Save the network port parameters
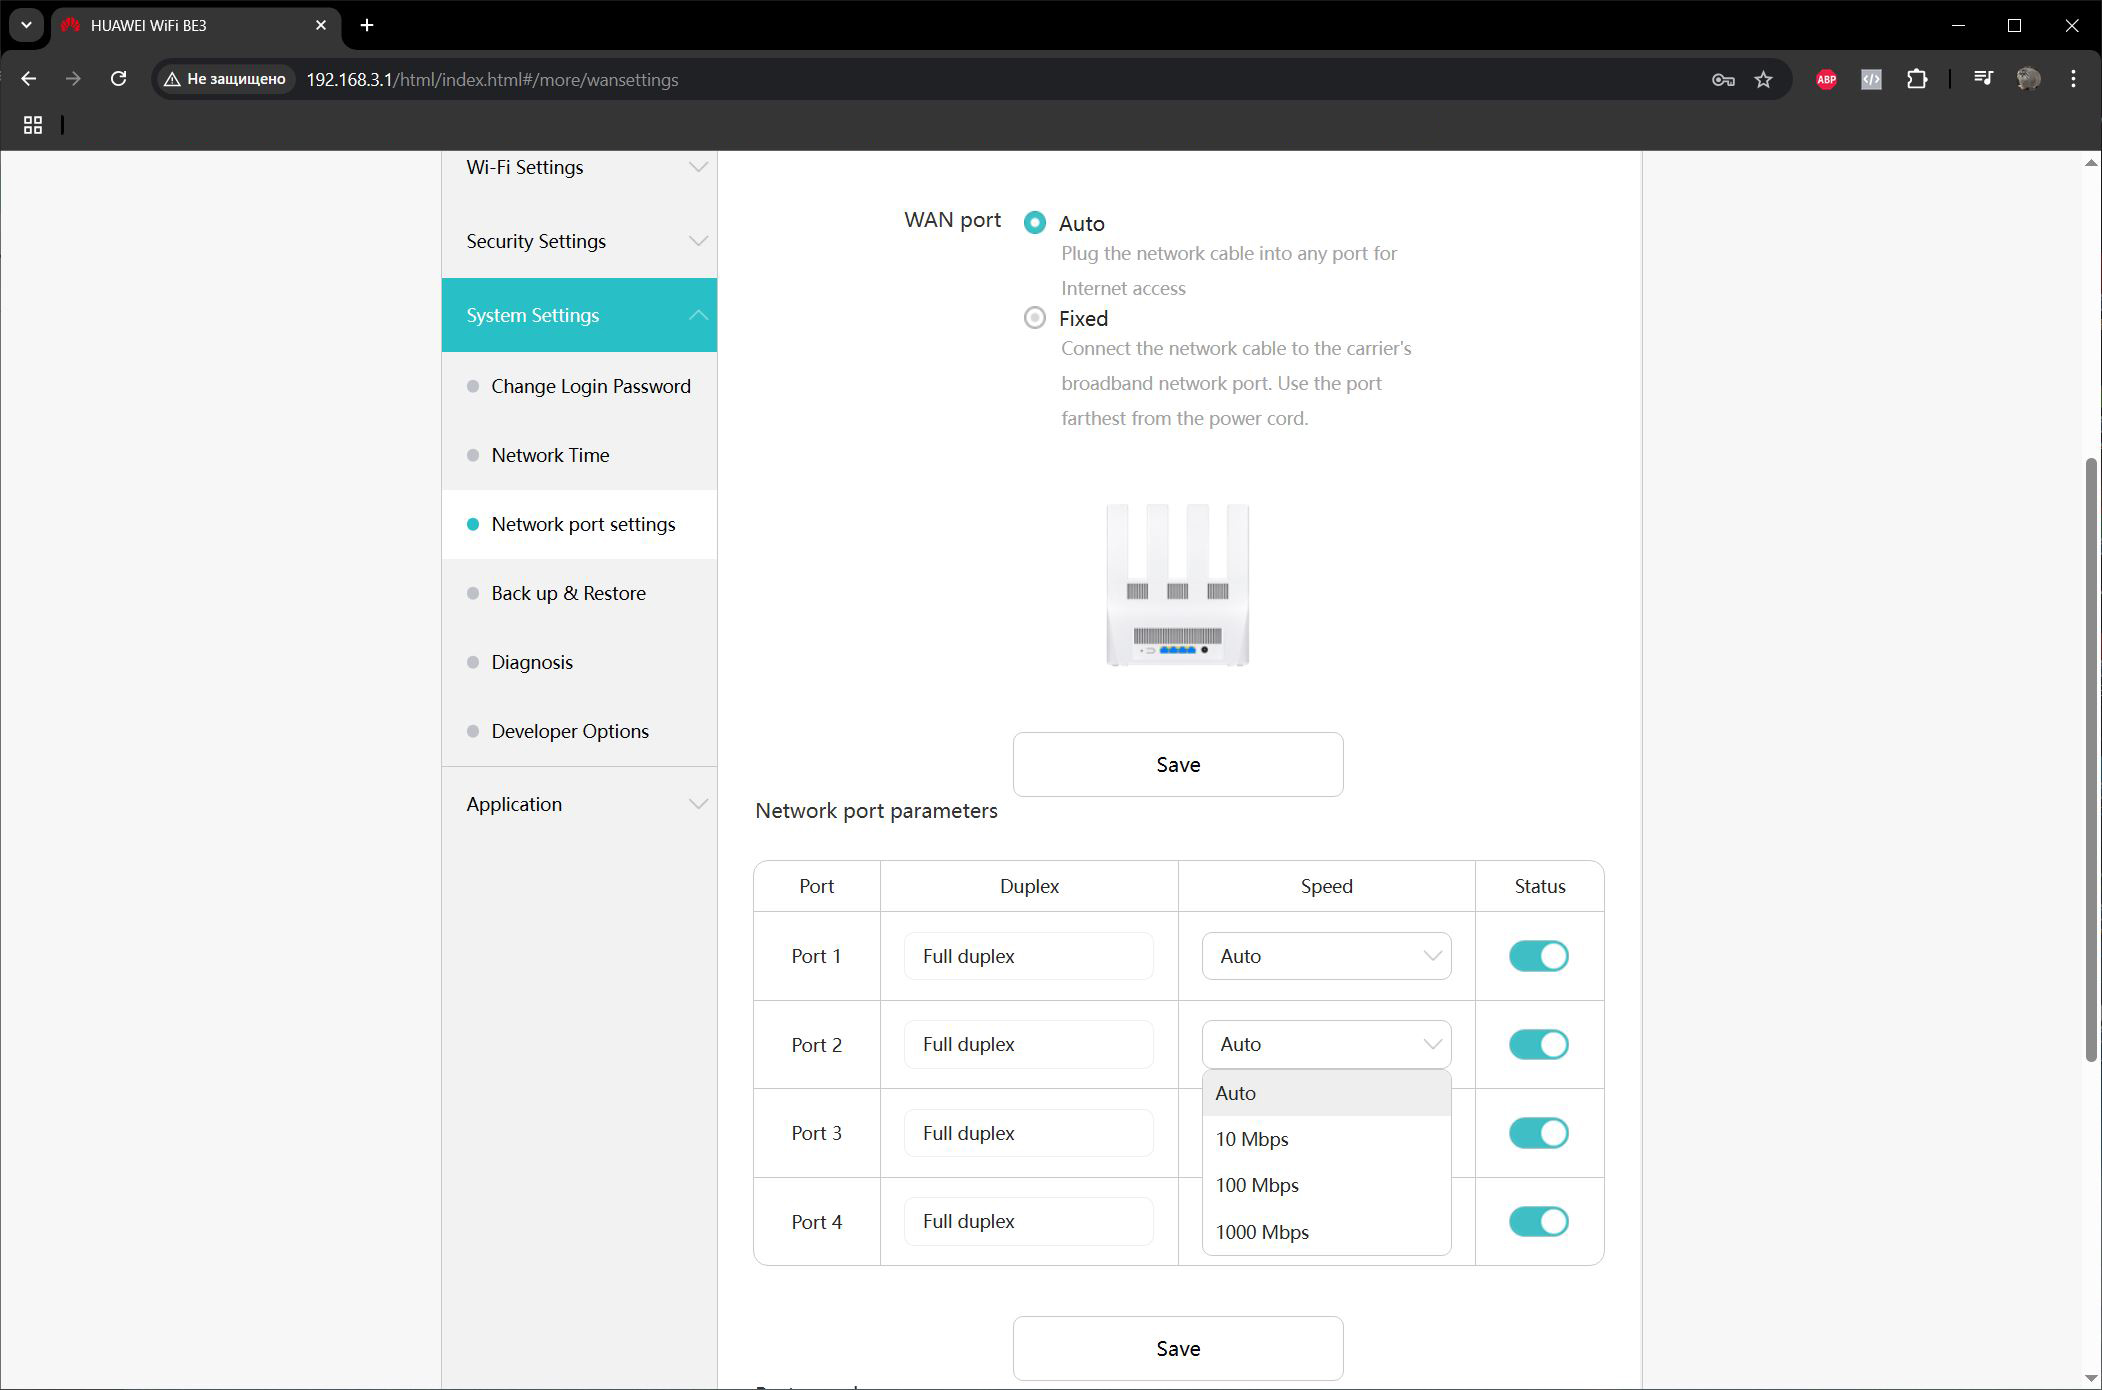Screen dimensions: 2102x1390 pos(1178,1349)
